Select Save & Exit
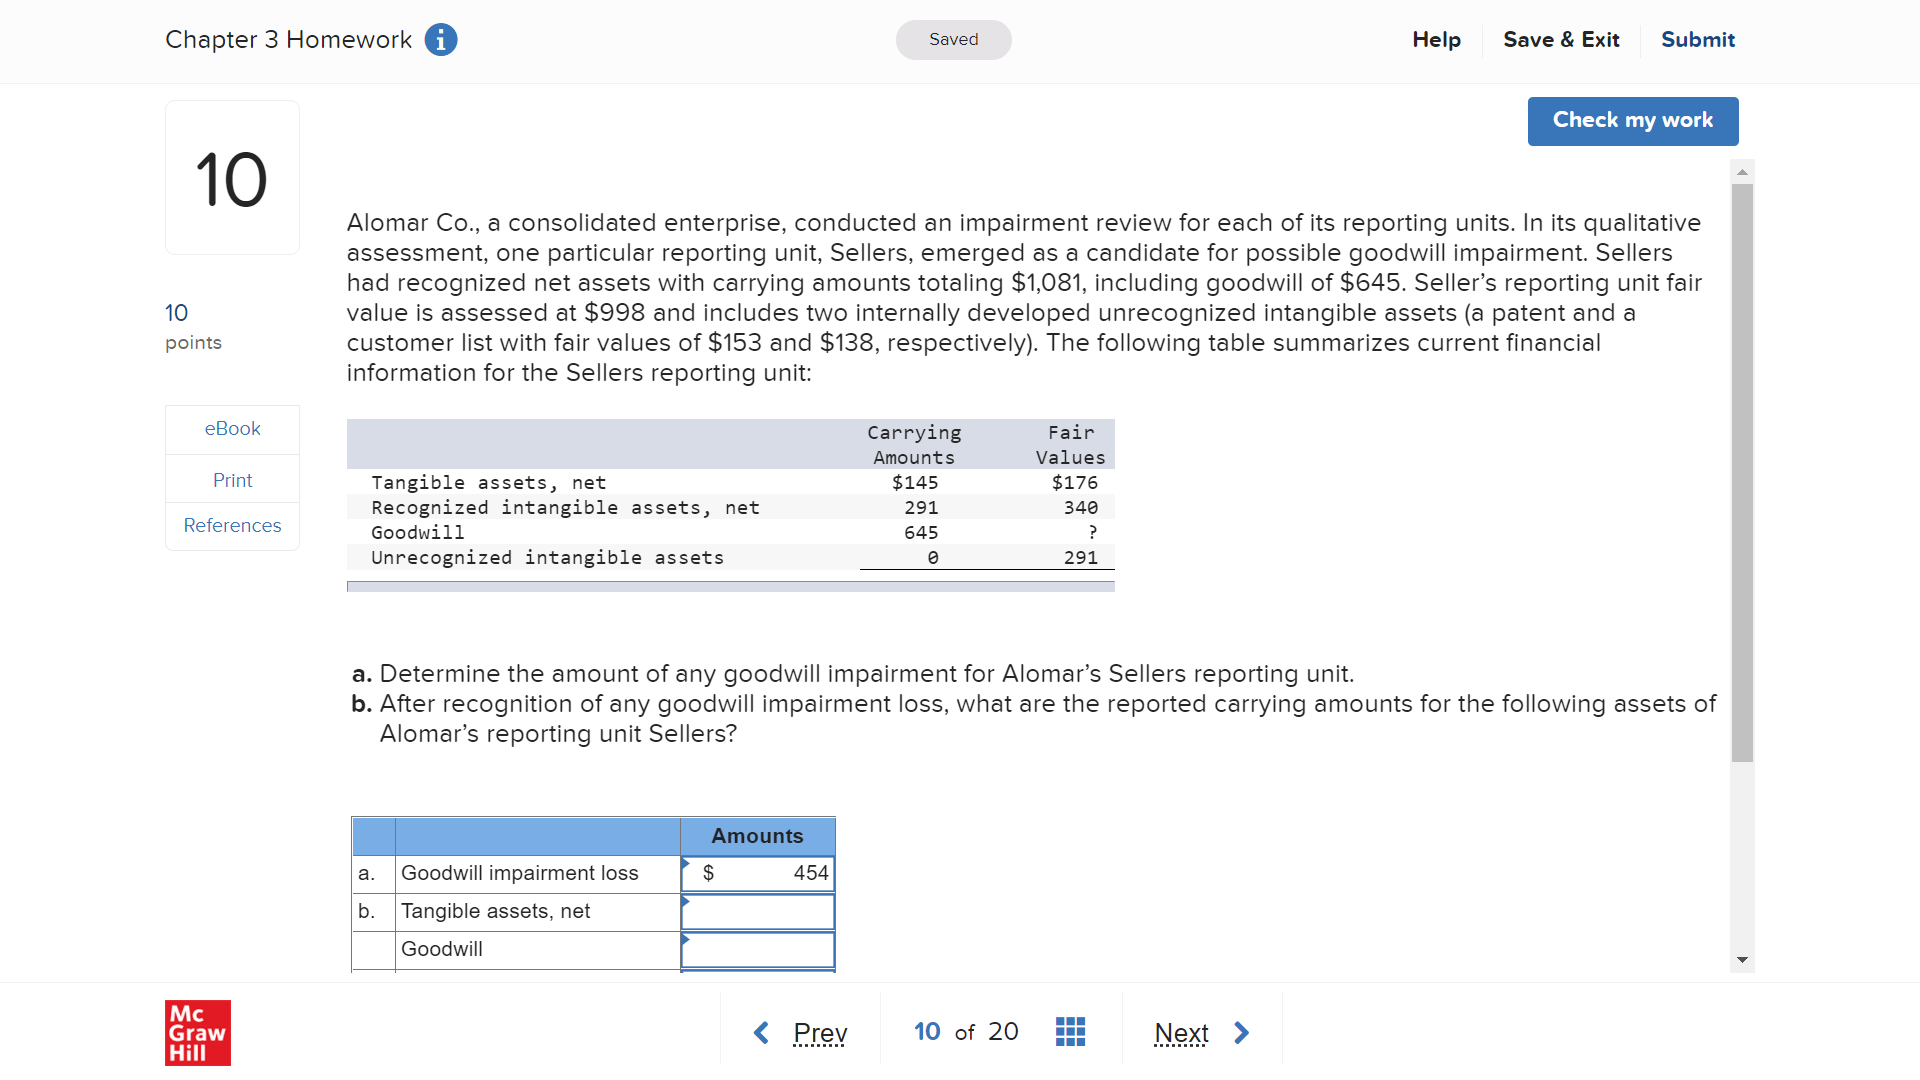Viewport: 1920px width, 1080px height. coord(1561,40)
